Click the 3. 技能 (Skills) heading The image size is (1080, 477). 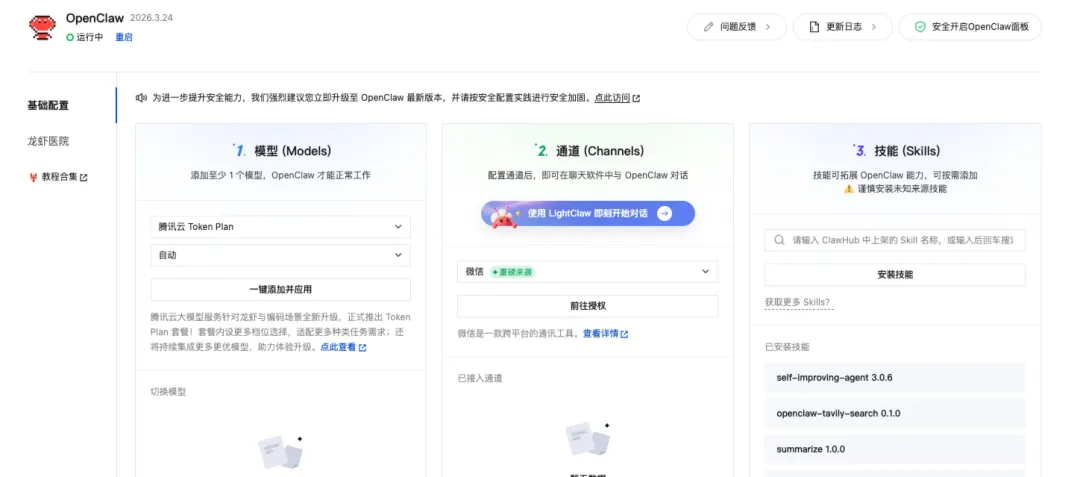pos(895,151)
